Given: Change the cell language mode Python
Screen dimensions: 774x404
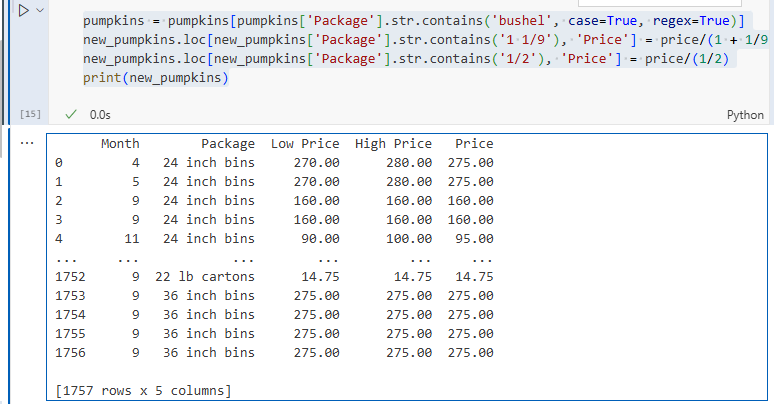Looking at the screenshot, I should pyautogui.click(x=744, y=115).
